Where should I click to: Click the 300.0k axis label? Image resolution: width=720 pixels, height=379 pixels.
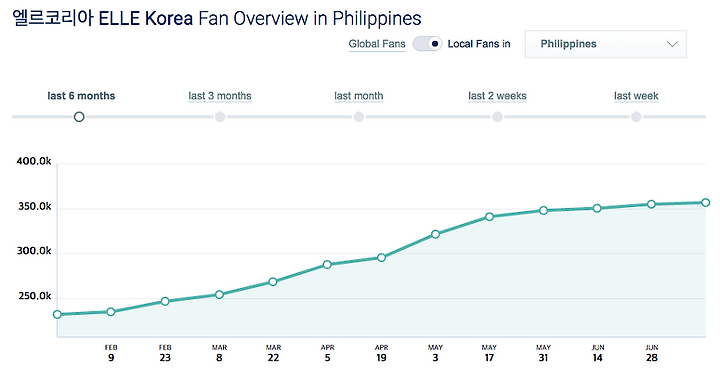34,251
